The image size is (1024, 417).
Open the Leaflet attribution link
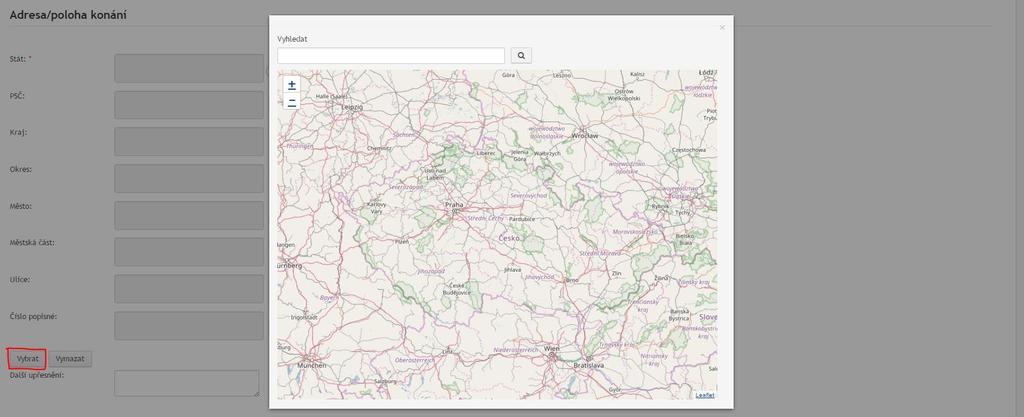tap(705, 395)
